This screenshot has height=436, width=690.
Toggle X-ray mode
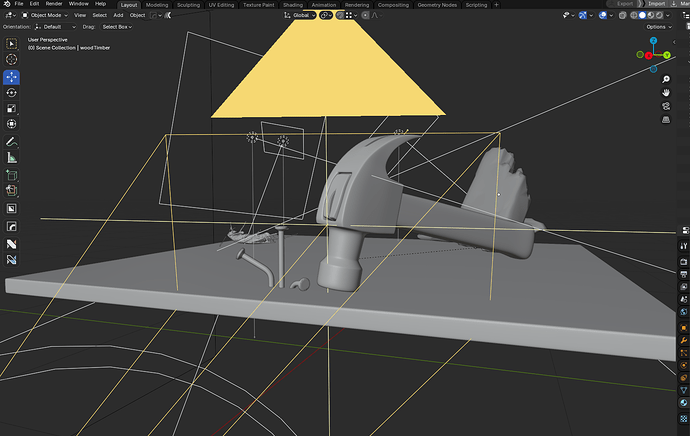click(622, 15)
